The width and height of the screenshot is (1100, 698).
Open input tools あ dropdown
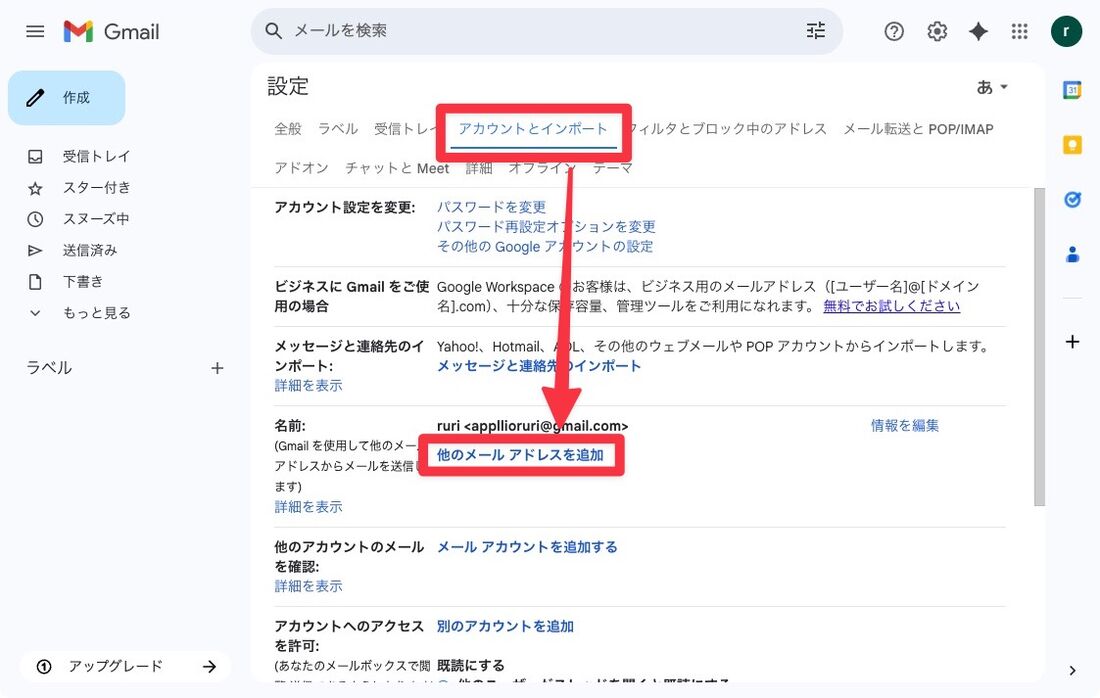tap(991, 87)
